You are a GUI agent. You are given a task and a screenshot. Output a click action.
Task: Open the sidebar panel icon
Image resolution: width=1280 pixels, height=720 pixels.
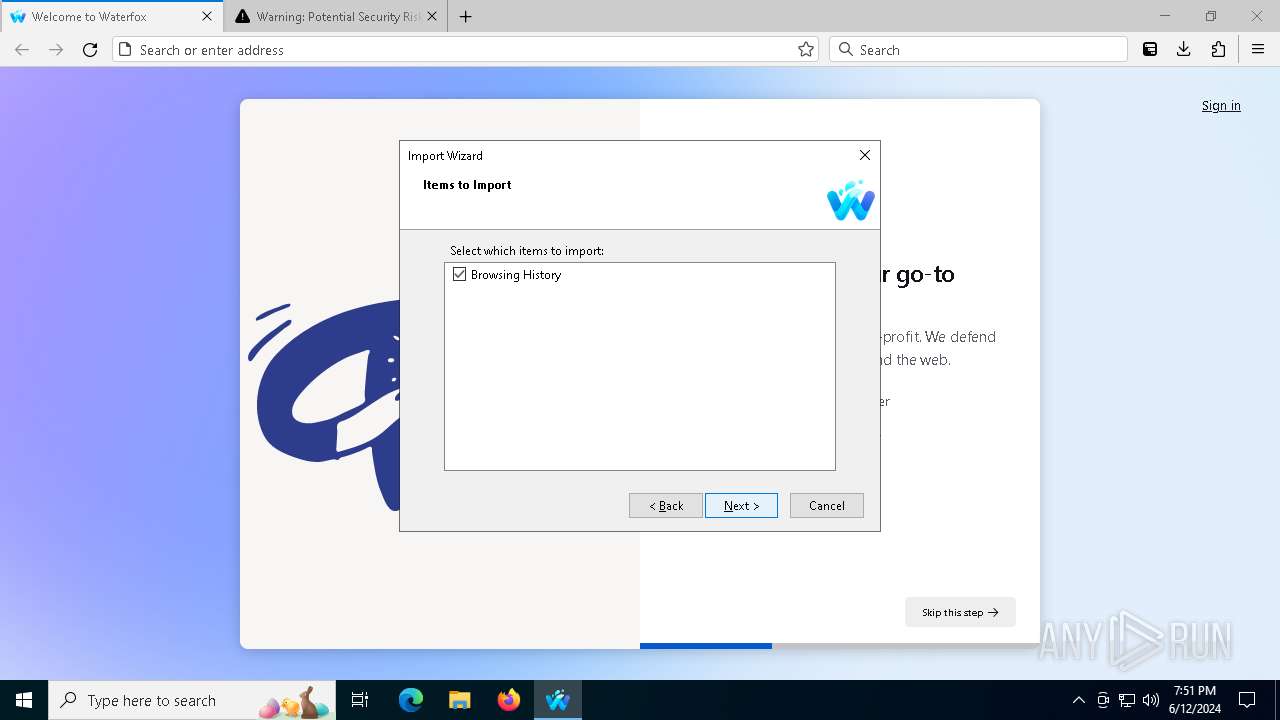pyautogui.click(x=1150, y=50)
